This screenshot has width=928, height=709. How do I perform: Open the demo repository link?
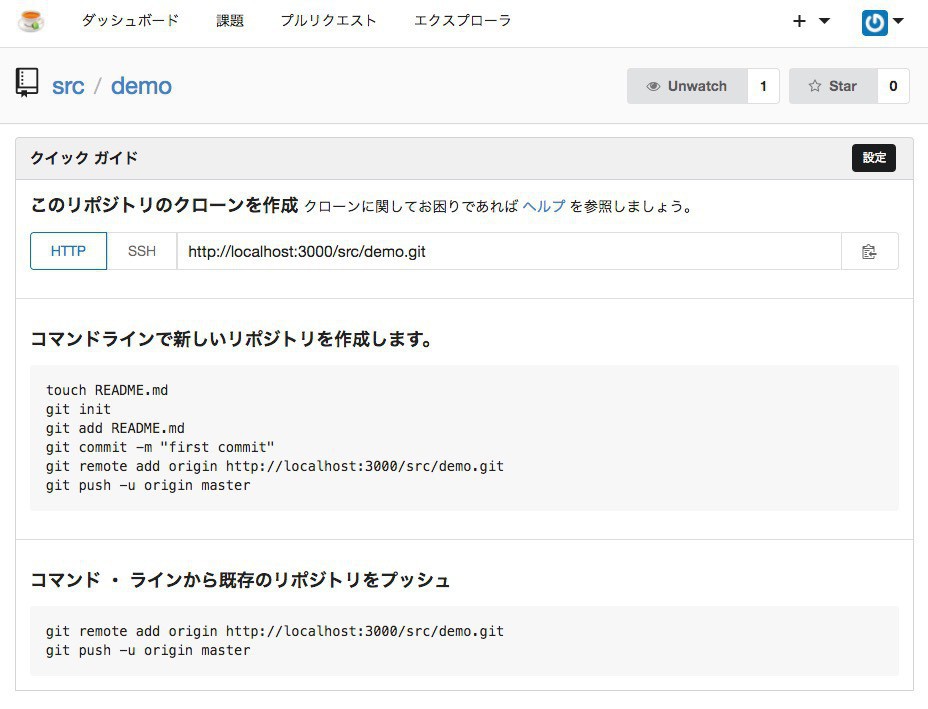[141, 86]
